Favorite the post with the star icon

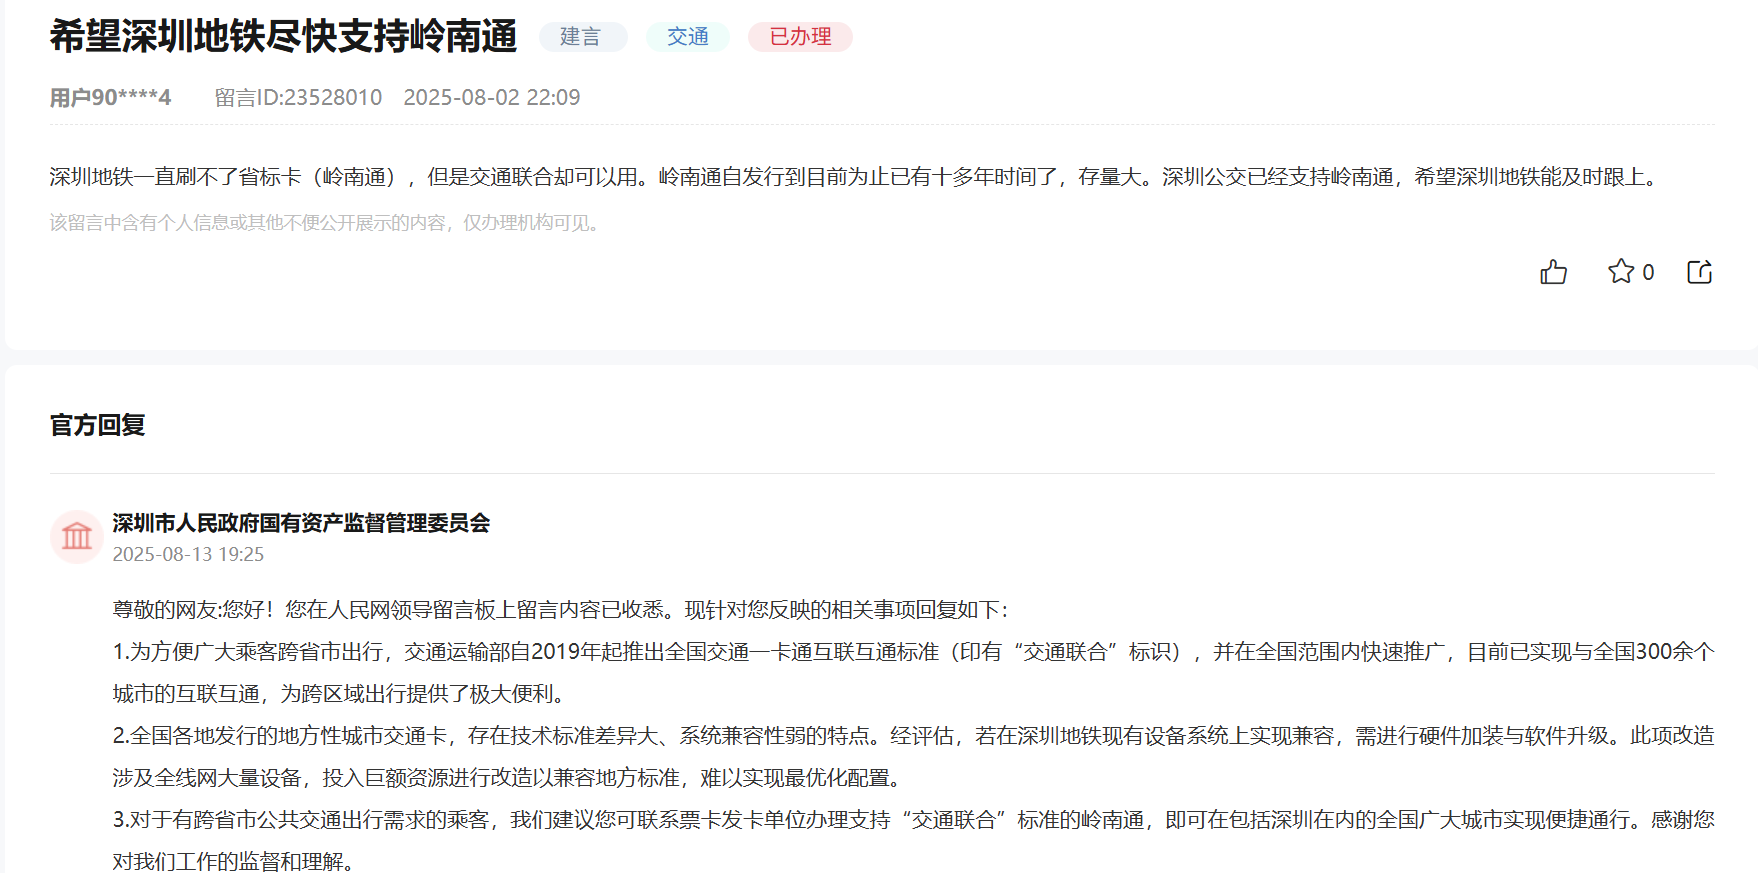1621,271
